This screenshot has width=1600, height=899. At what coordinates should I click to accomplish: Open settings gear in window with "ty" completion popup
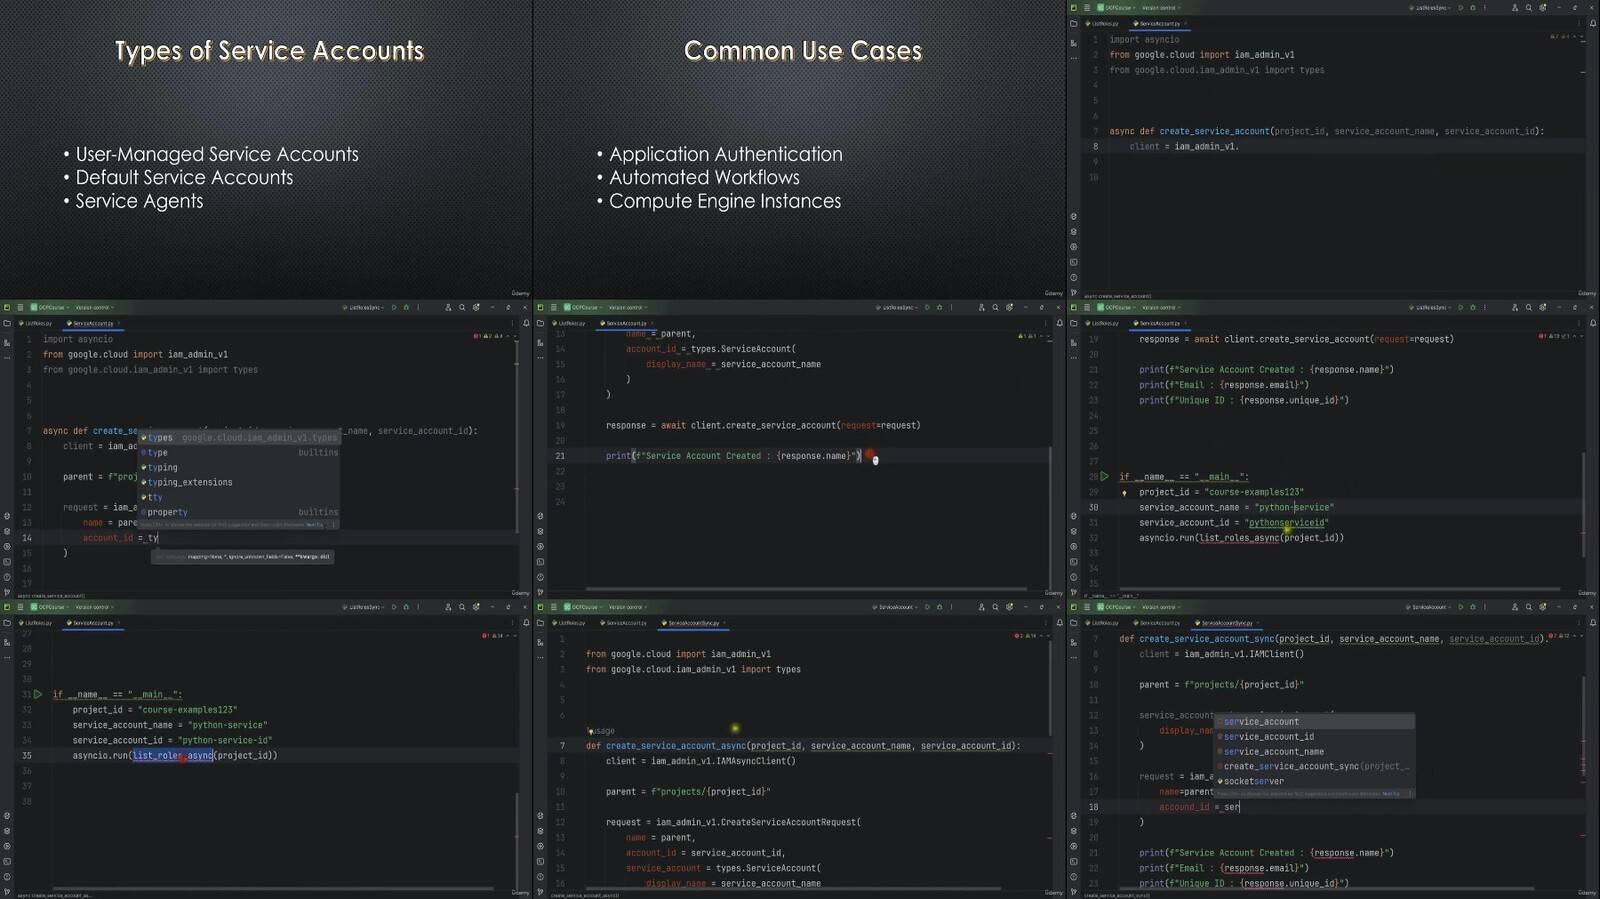point(476,307)
